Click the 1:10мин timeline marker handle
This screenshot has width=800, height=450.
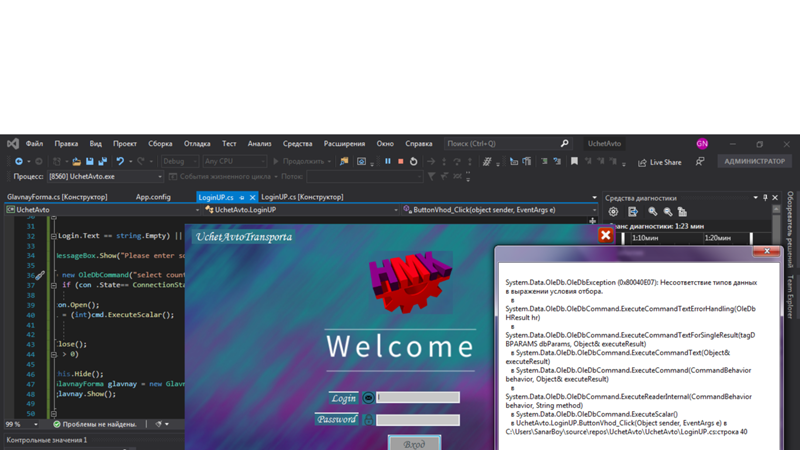623,238
